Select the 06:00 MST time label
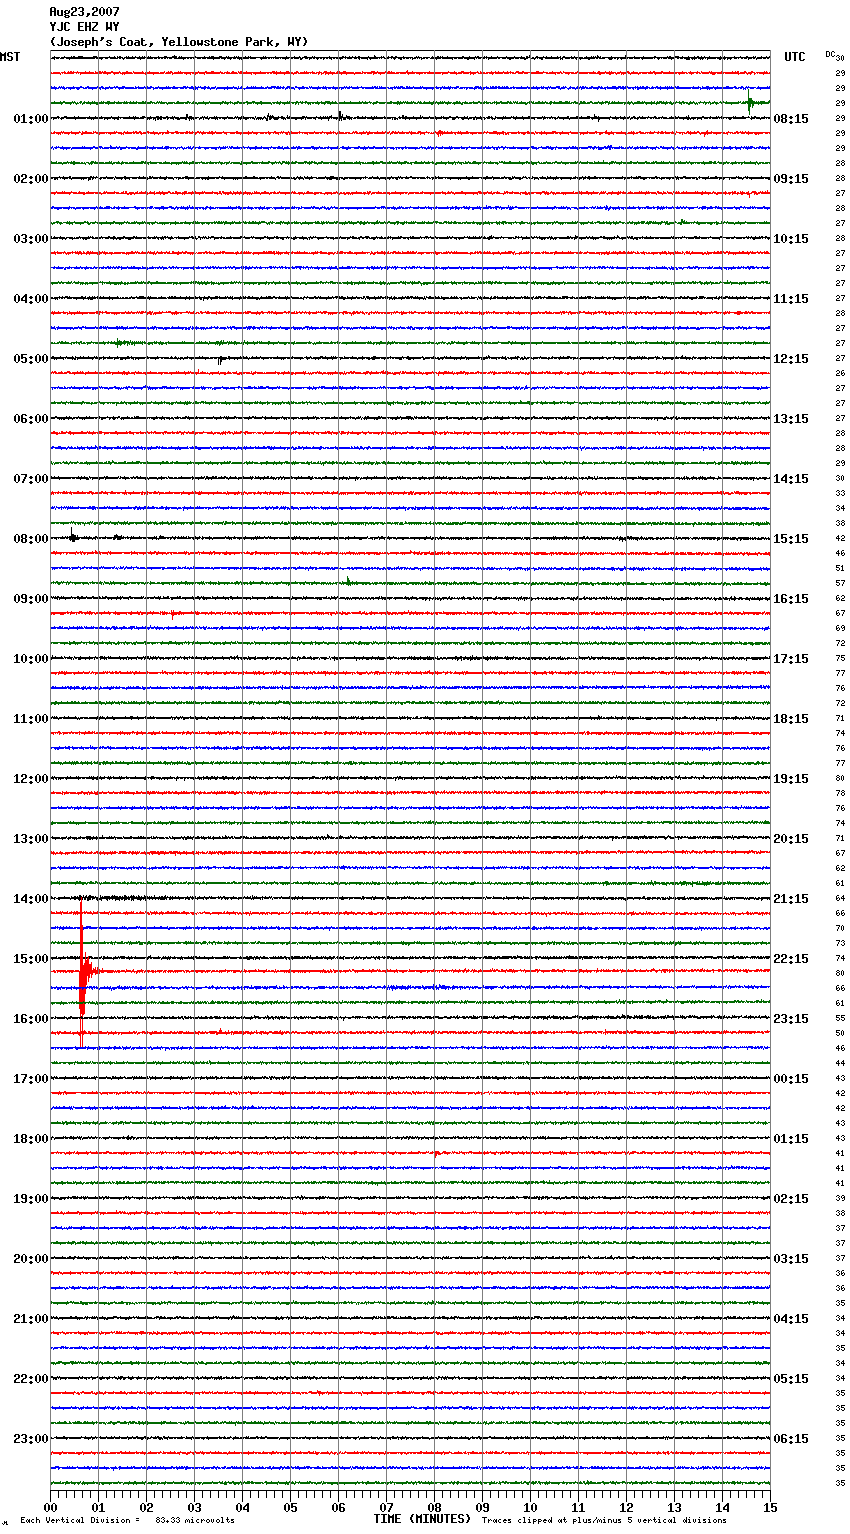This screenshot has height=1534, width=850. point(31,419)
